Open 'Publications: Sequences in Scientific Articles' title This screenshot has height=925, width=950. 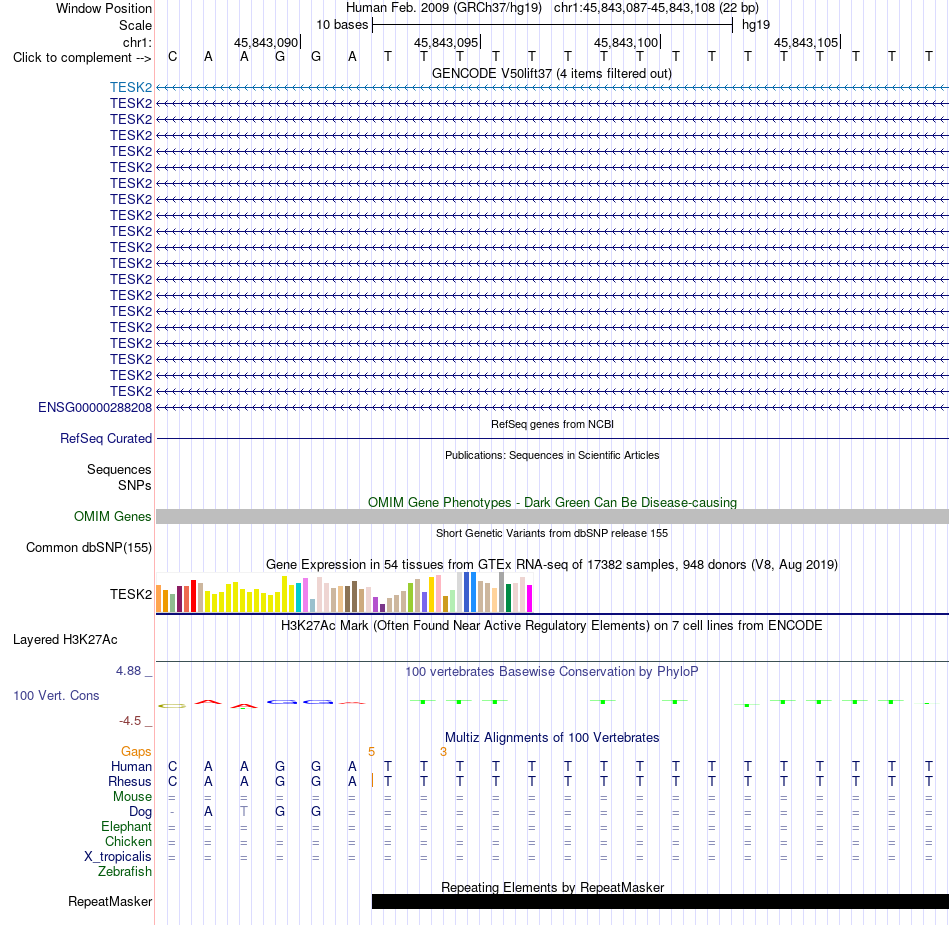552,455
